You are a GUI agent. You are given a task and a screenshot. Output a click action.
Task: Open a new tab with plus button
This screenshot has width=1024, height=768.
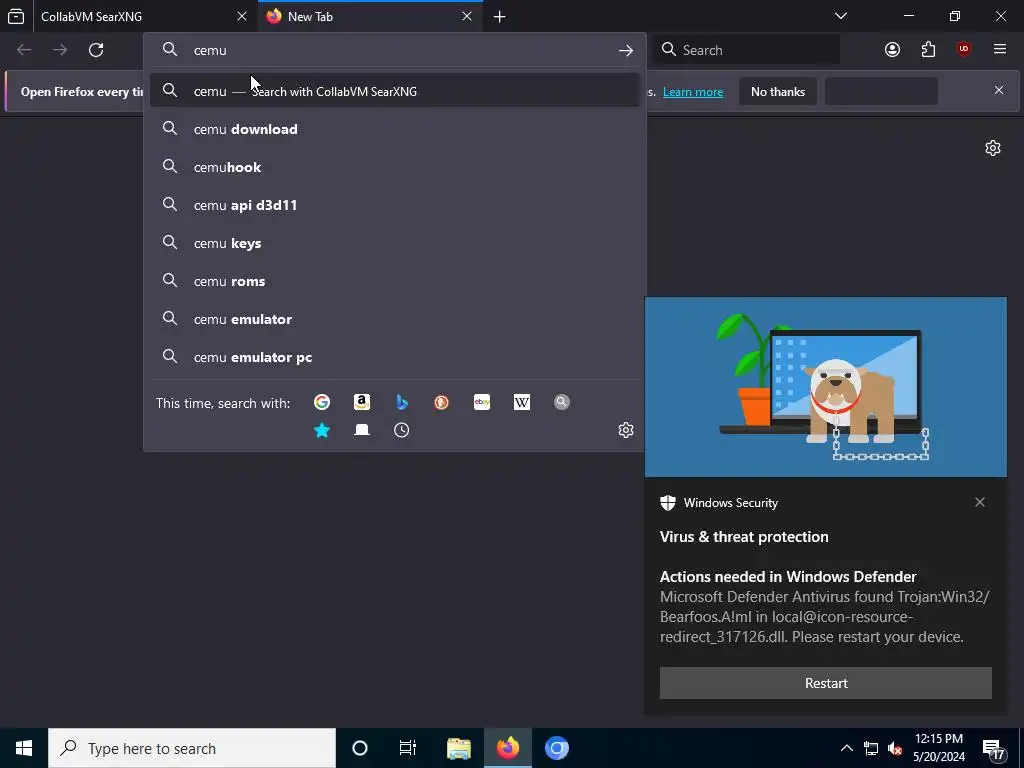(500, 16)
